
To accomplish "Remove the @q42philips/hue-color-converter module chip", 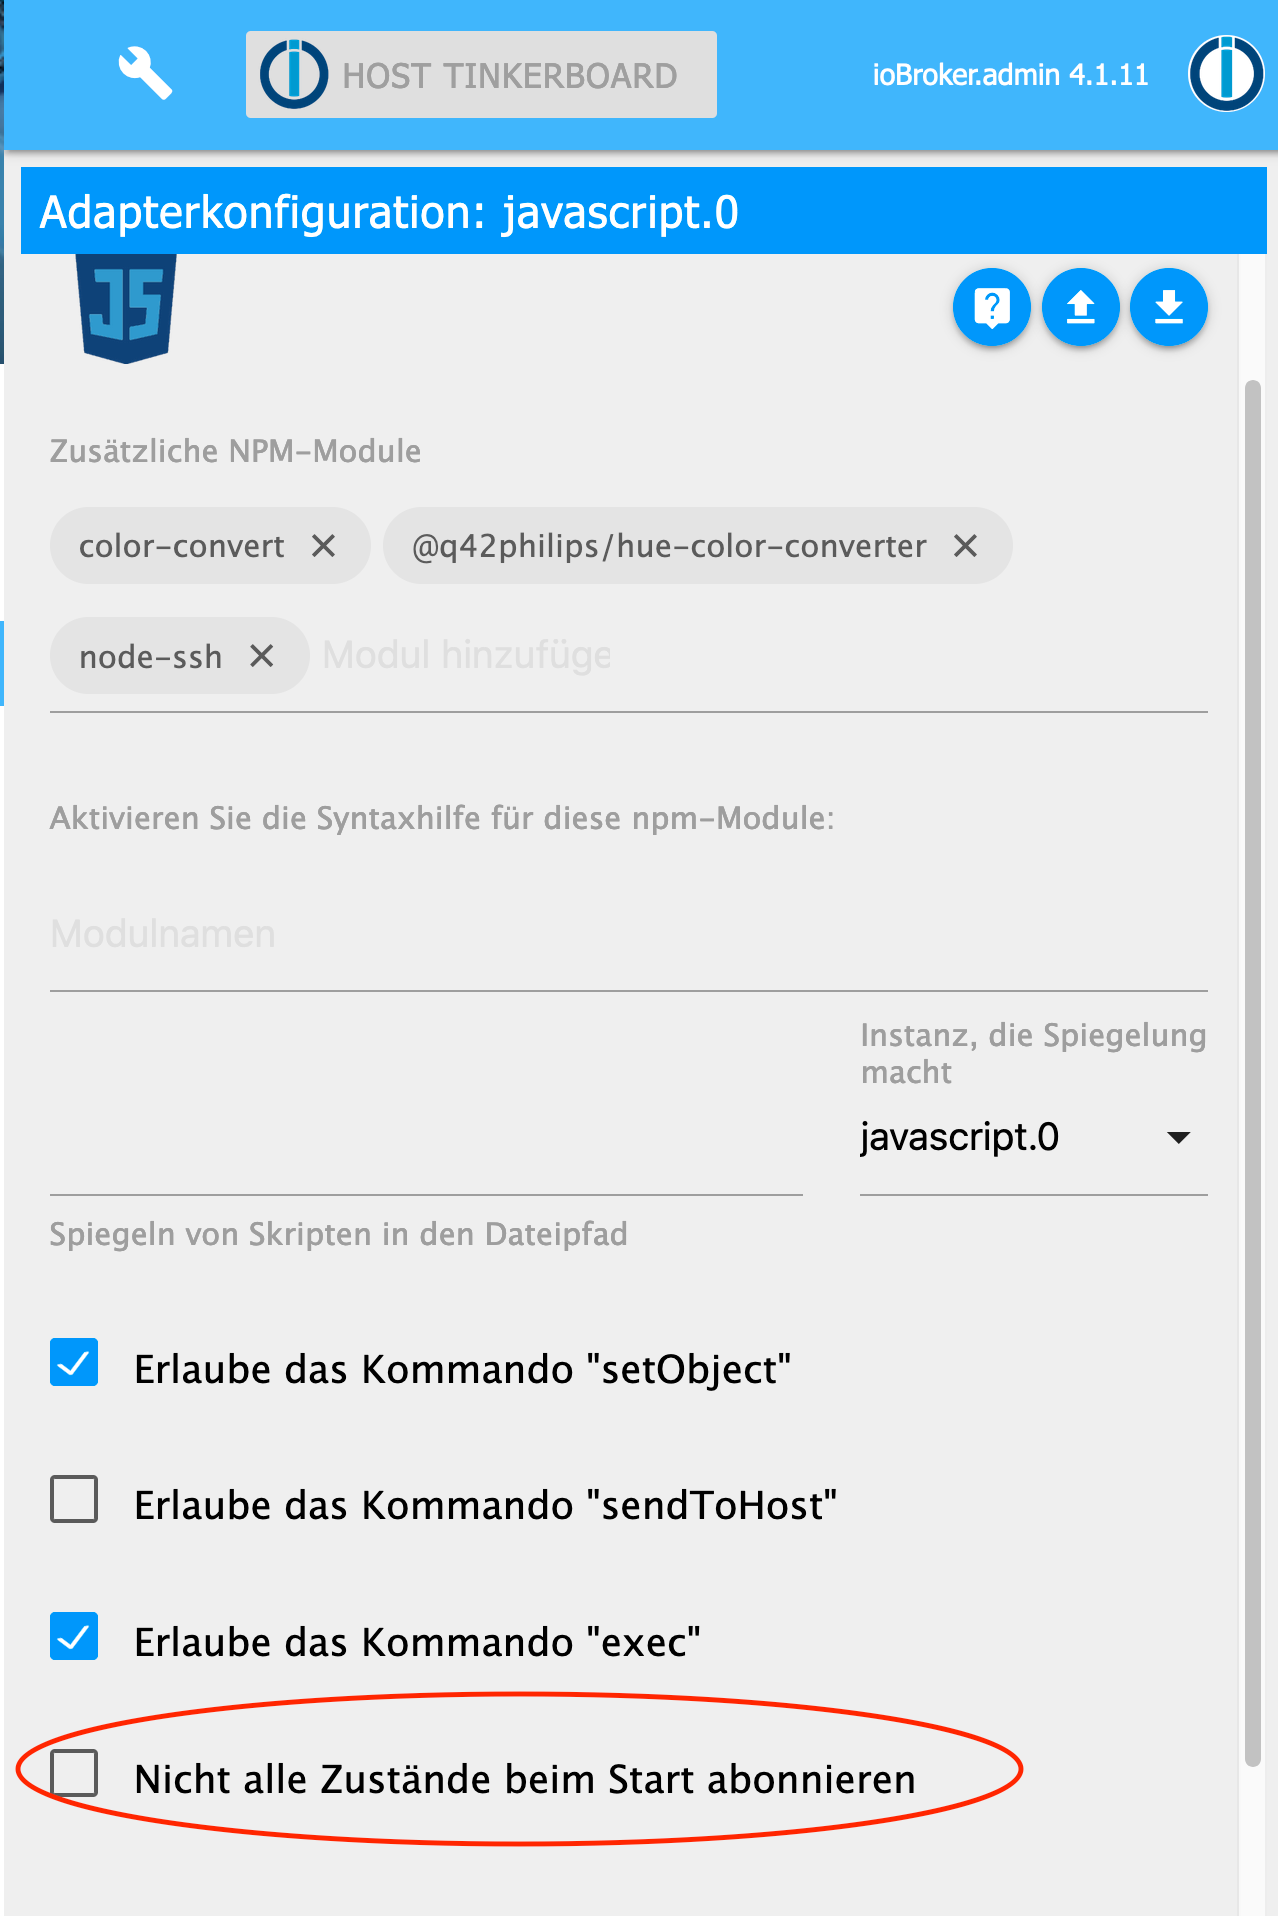I will (965, 546).
